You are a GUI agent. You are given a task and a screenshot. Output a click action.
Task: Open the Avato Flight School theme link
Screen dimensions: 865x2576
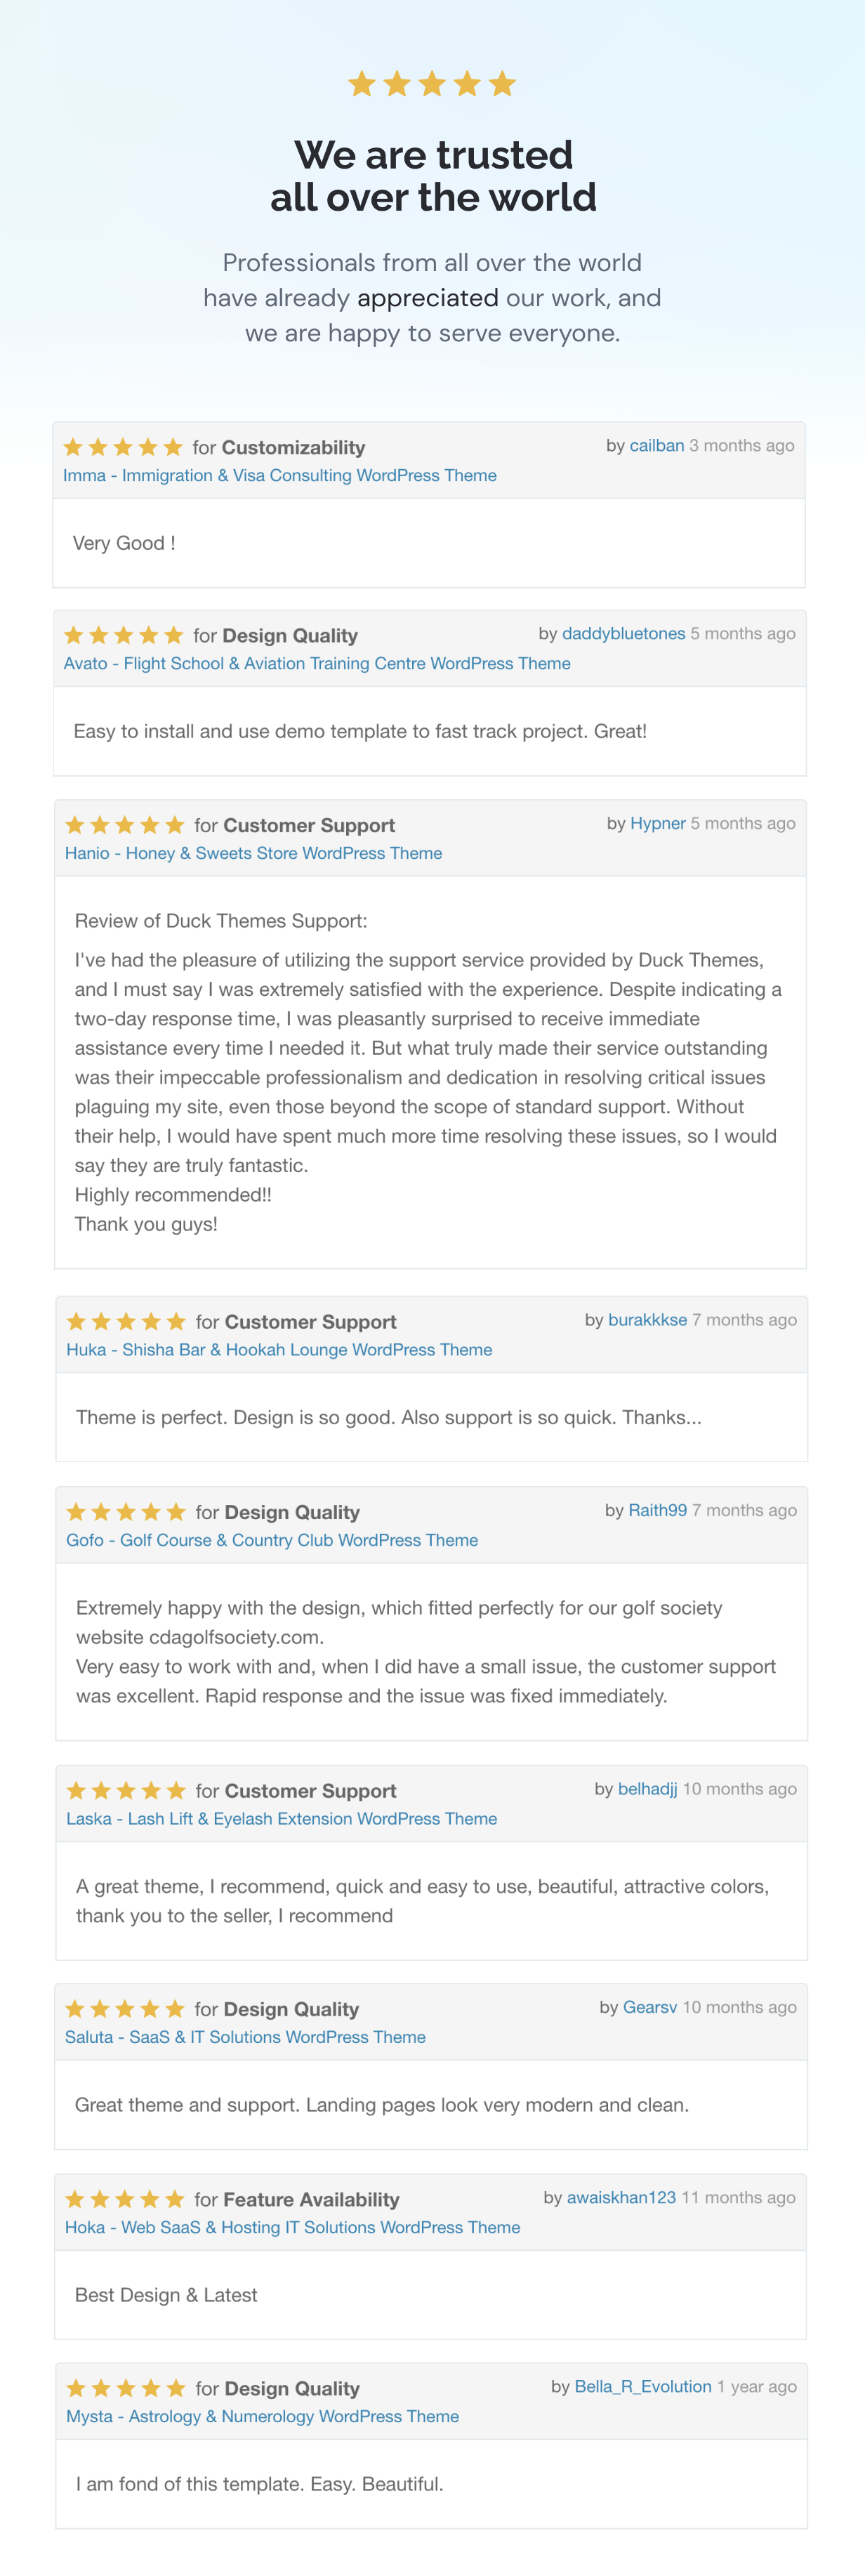click(317, 663)
